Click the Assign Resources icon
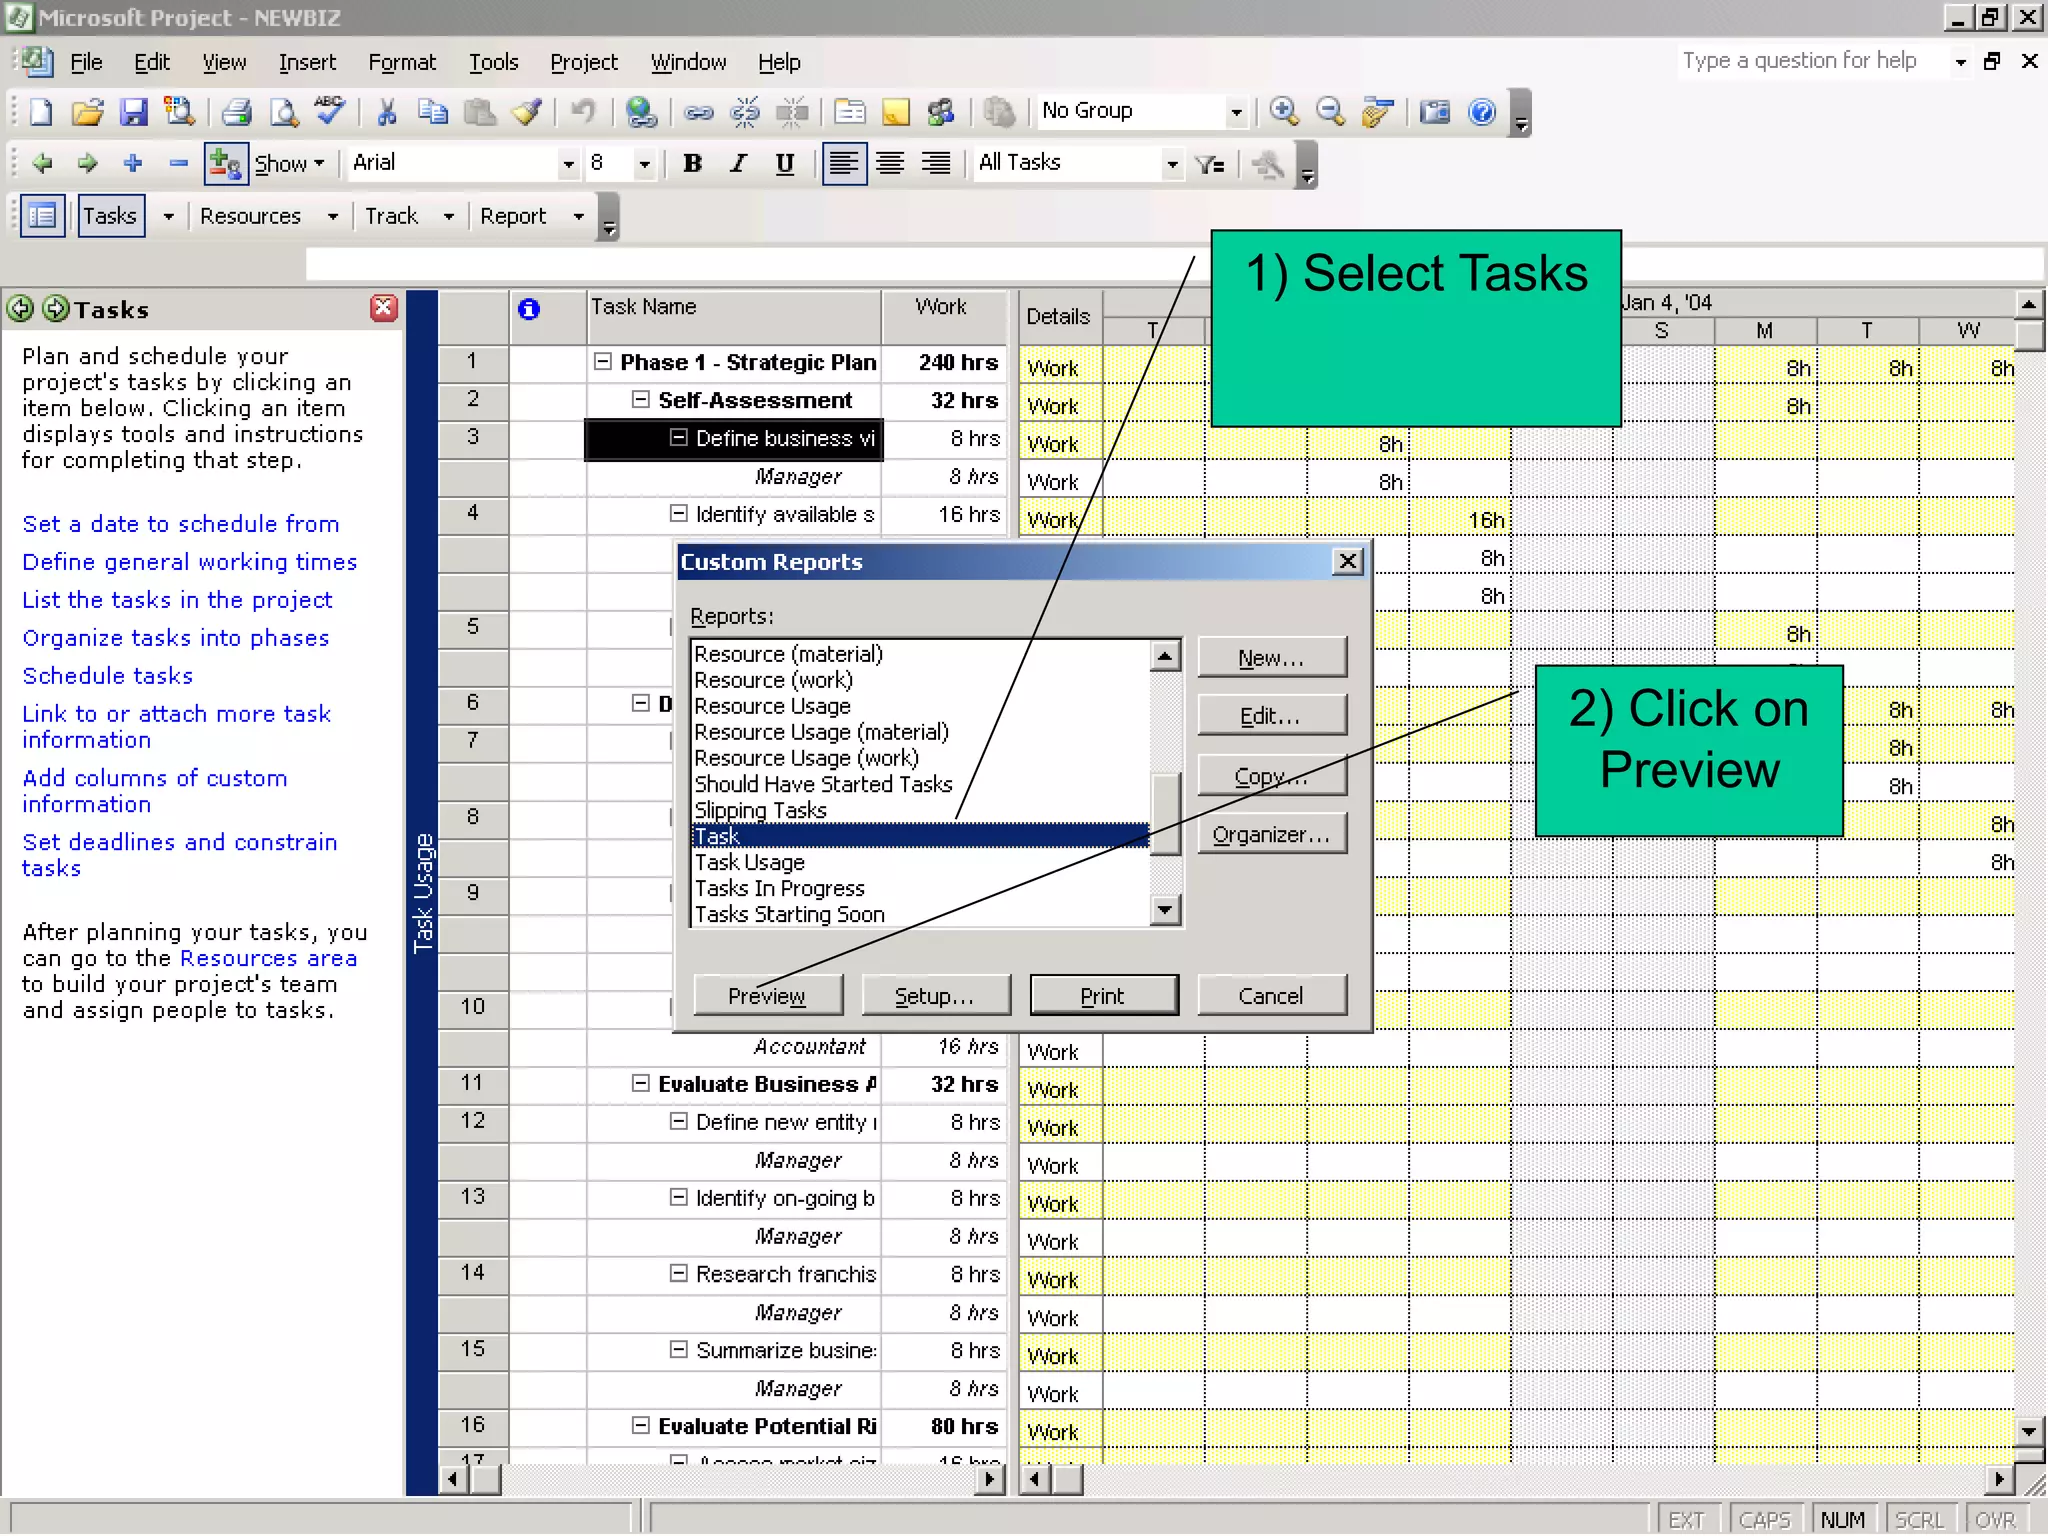The image size is (2048, 1536). point(941,112)
